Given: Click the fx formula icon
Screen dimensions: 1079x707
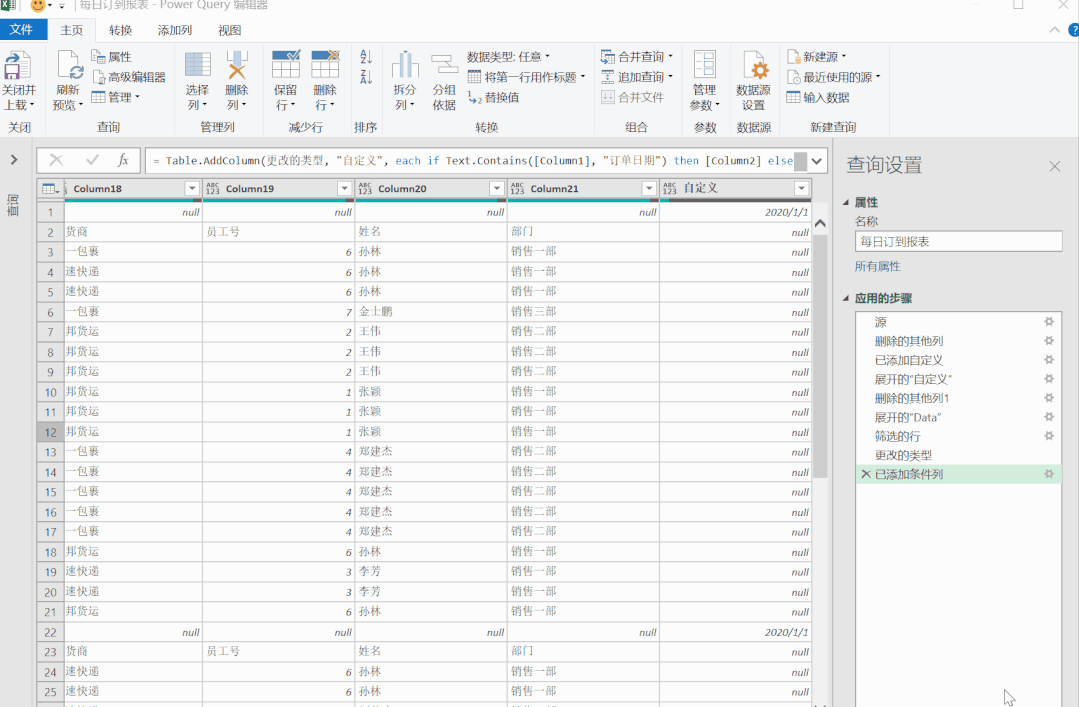Looking at the screenshot, I should 123,160.
